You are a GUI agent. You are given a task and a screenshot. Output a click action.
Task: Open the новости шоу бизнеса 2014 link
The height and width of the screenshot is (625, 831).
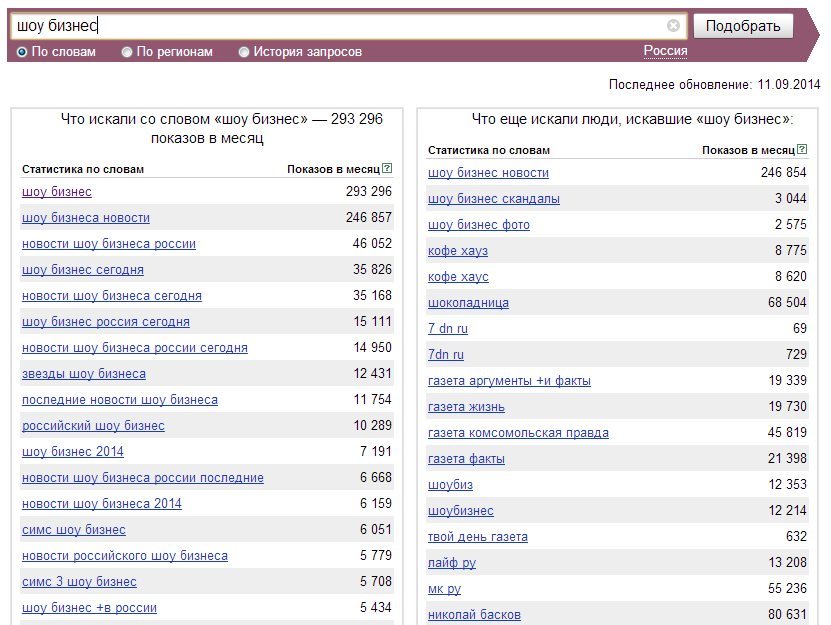[102, 503]
